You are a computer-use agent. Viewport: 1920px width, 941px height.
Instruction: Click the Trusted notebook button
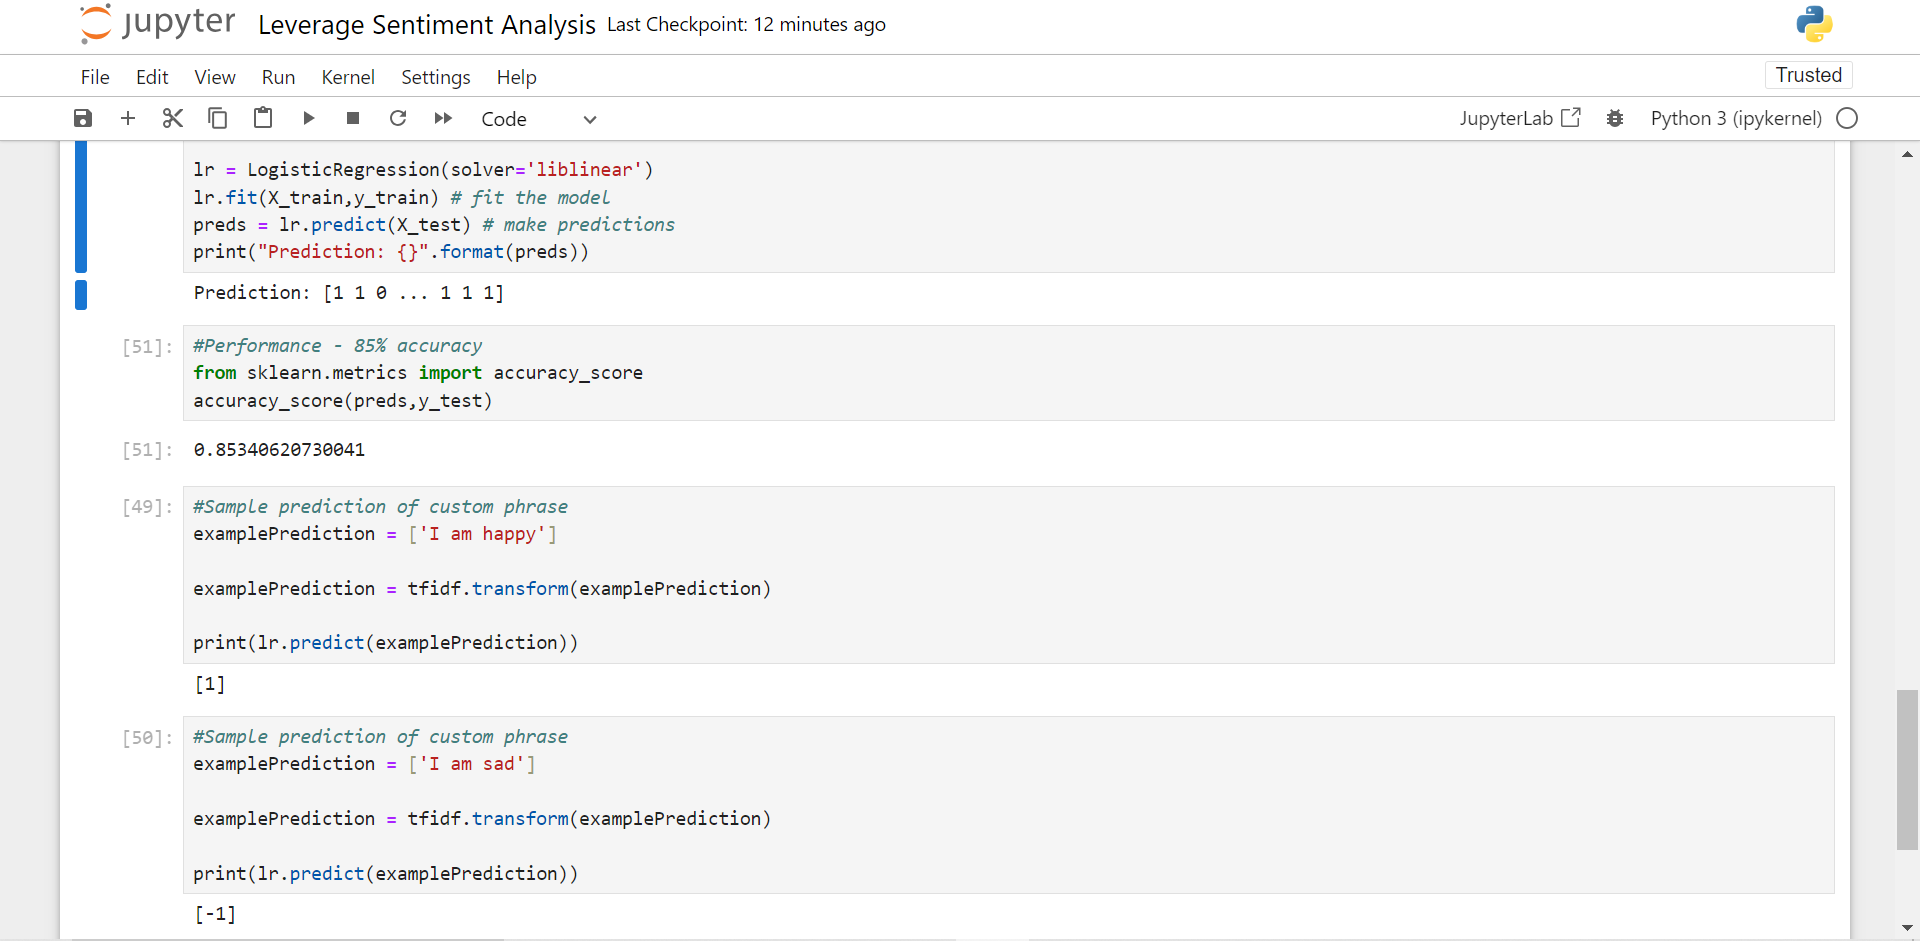click(x=1808, y=75)
